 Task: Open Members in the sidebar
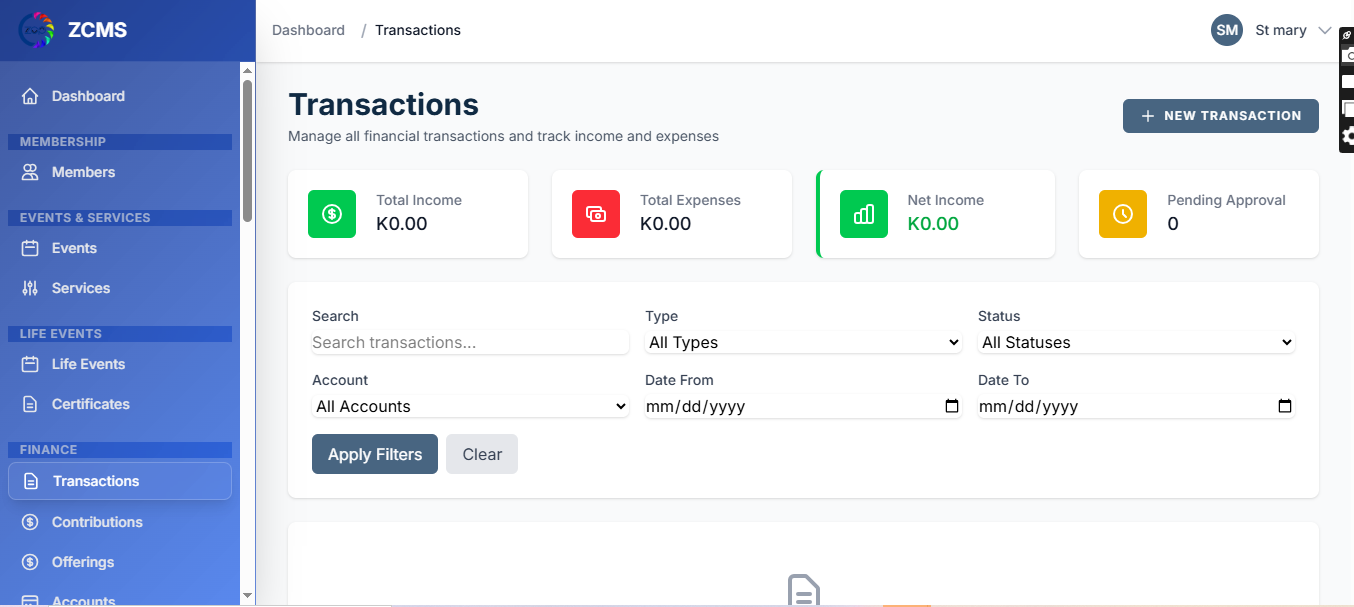tap(83, 172)
